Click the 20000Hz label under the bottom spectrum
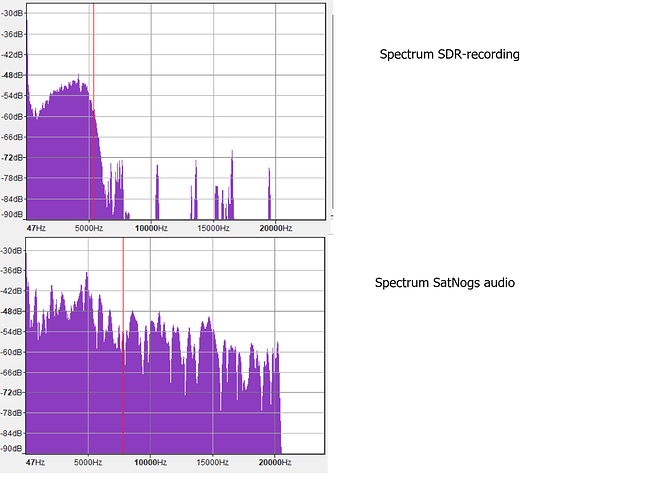Image resolution: width=651 pixels, height=500 pixels. tap(275, 462)
